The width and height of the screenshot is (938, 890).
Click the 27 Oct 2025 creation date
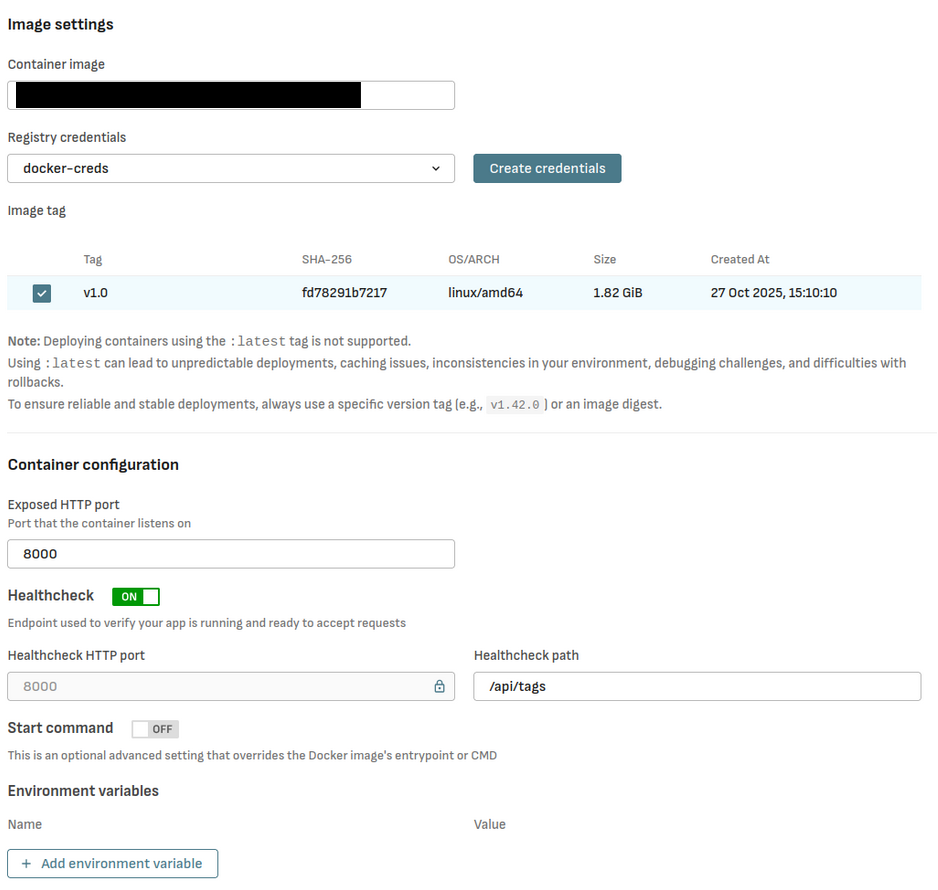[x=773, y=293]
